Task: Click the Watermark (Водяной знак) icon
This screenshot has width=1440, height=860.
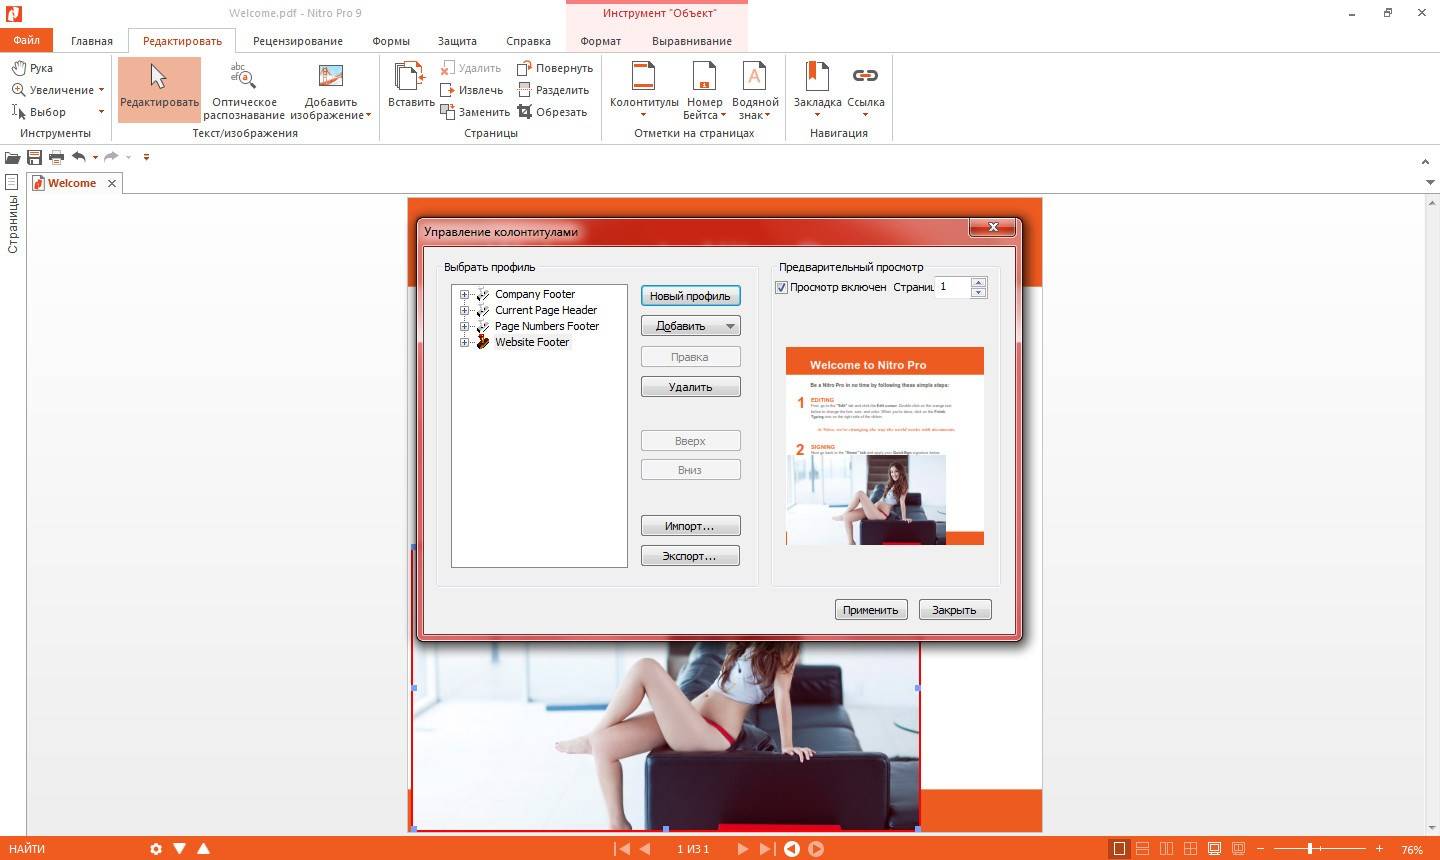Action: 754,77
